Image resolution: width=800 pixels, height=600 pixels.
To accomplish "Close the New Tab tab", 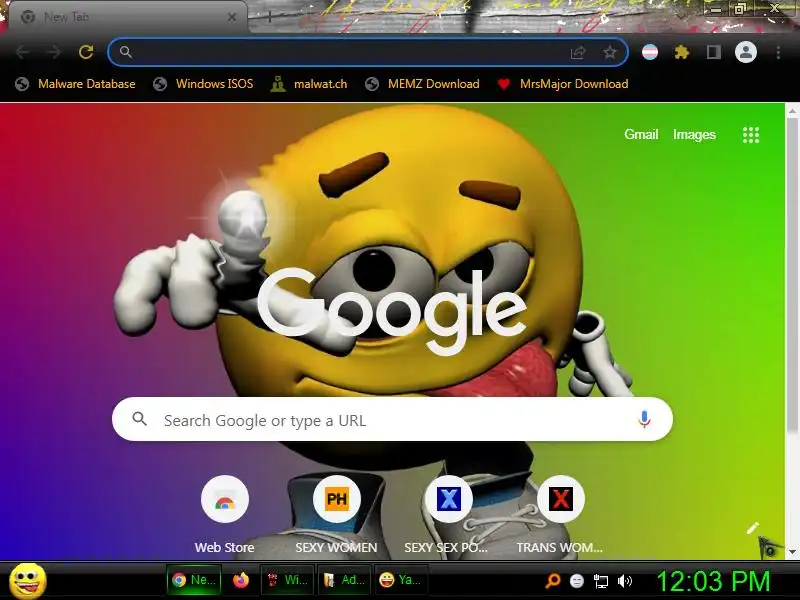I will coord(232,17).
